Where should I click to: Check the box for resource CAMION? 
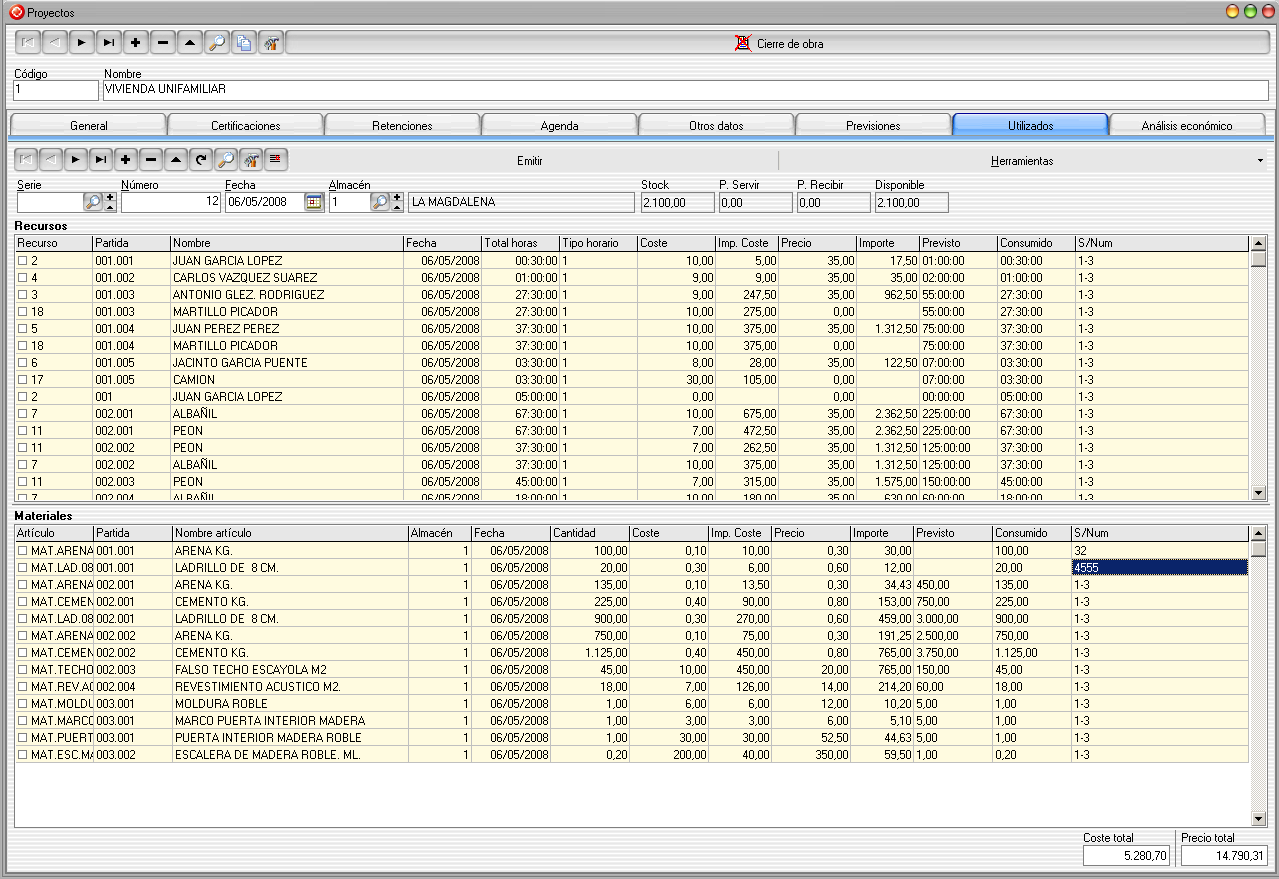[22, 380]
